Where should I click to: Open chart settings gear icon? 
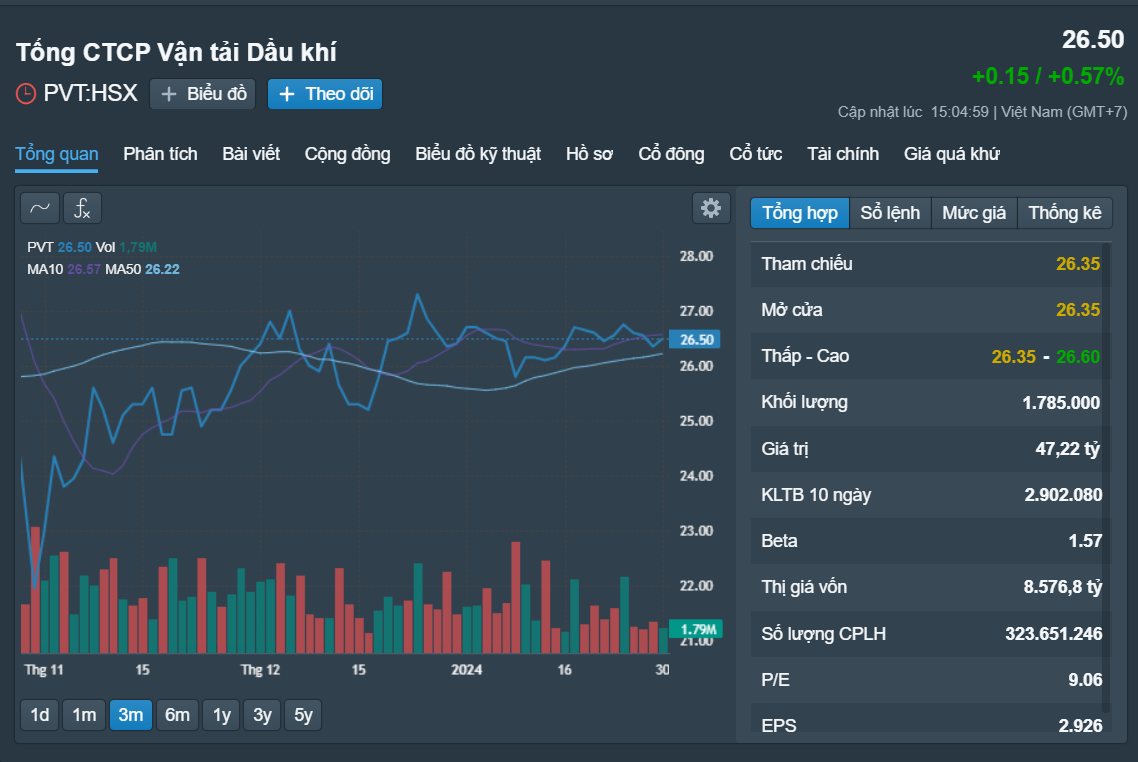click(x=711, y=208)
